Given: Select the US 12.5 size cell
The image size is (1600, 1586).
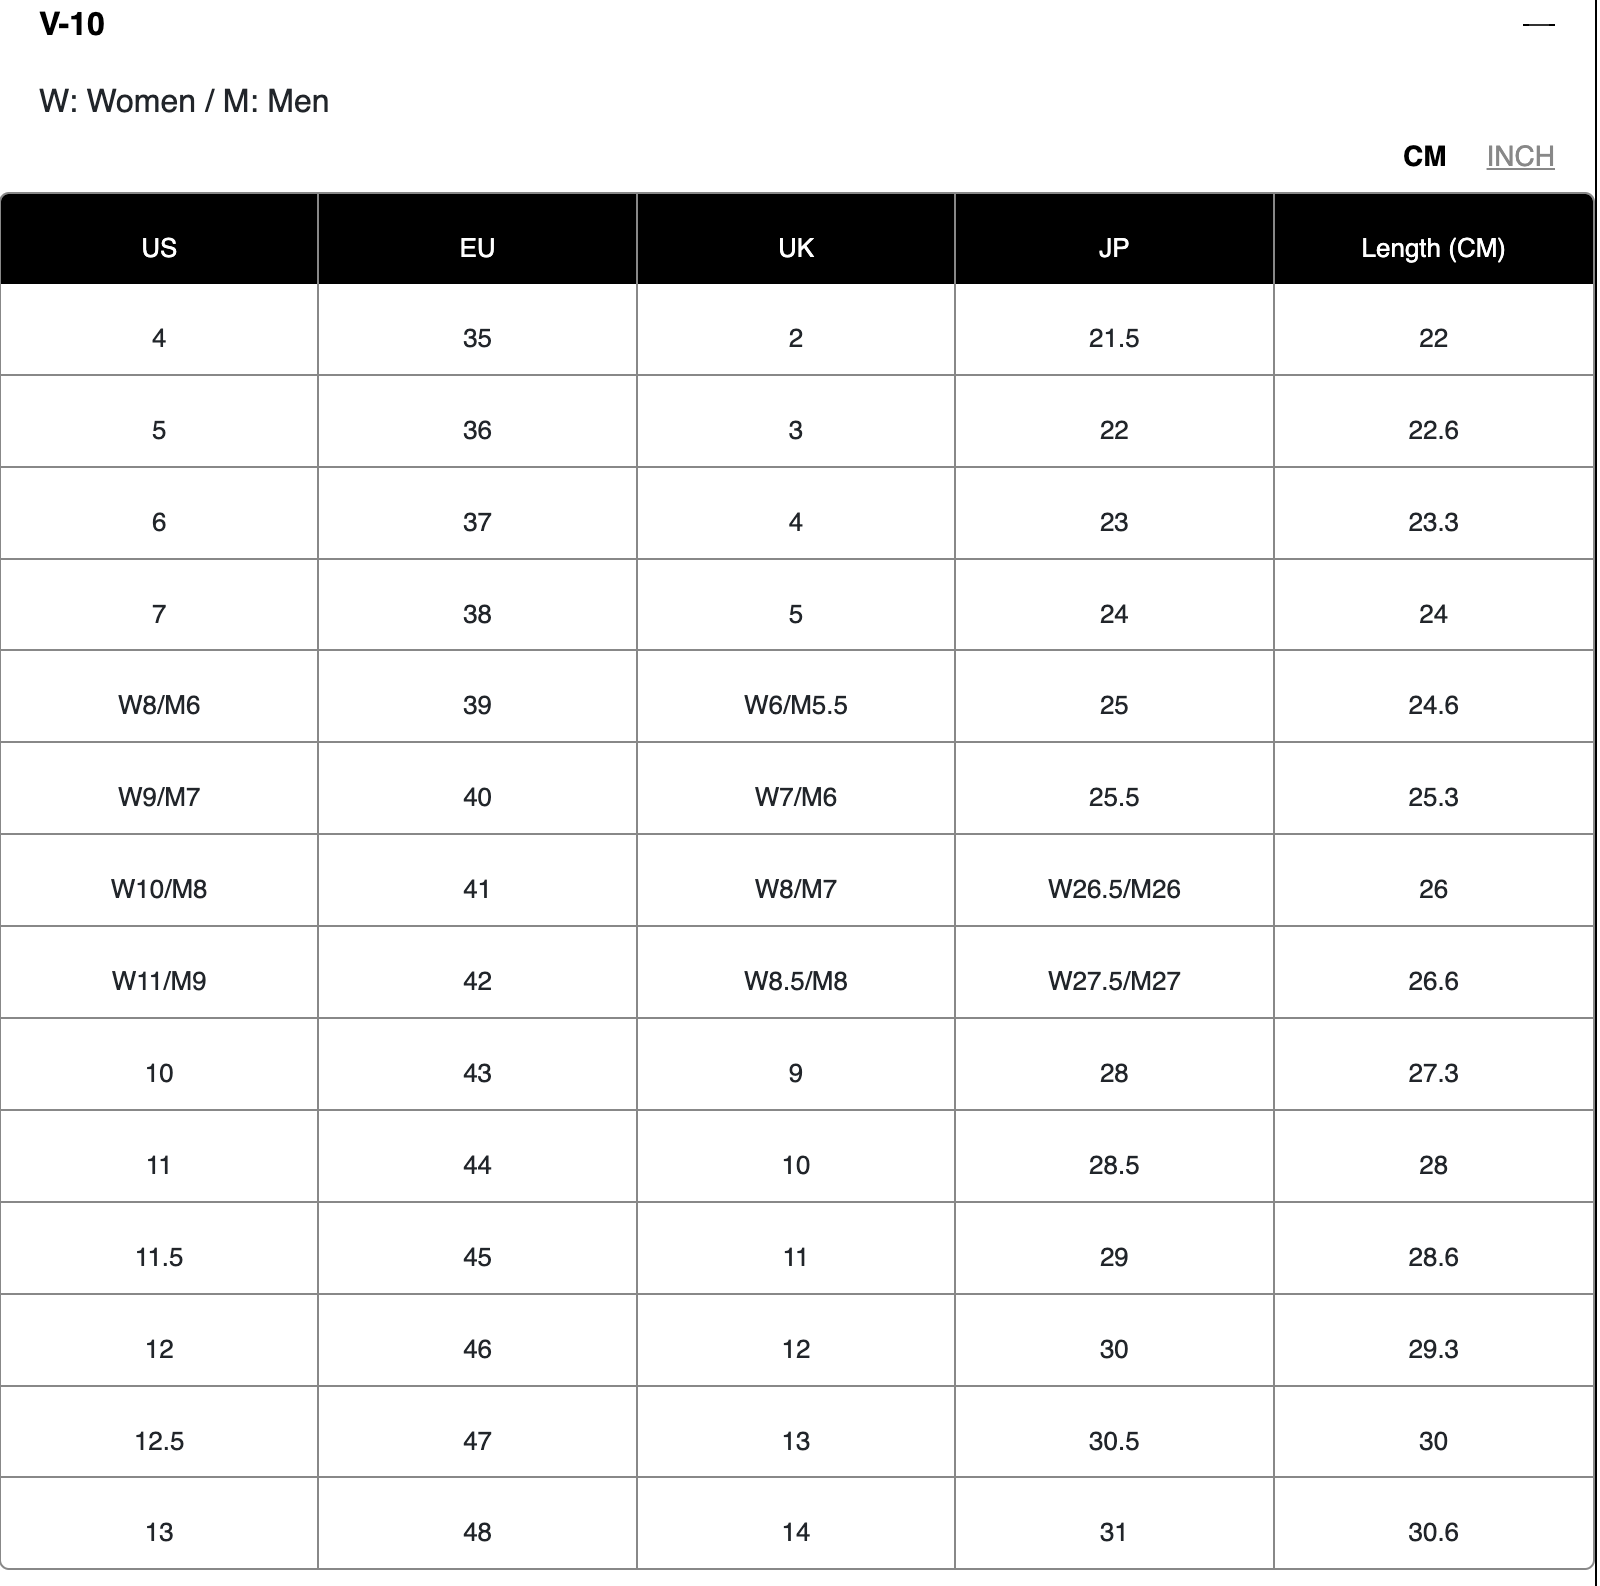Looking at the screenshot, I should pyautogui.click(x=159, y=1441).
